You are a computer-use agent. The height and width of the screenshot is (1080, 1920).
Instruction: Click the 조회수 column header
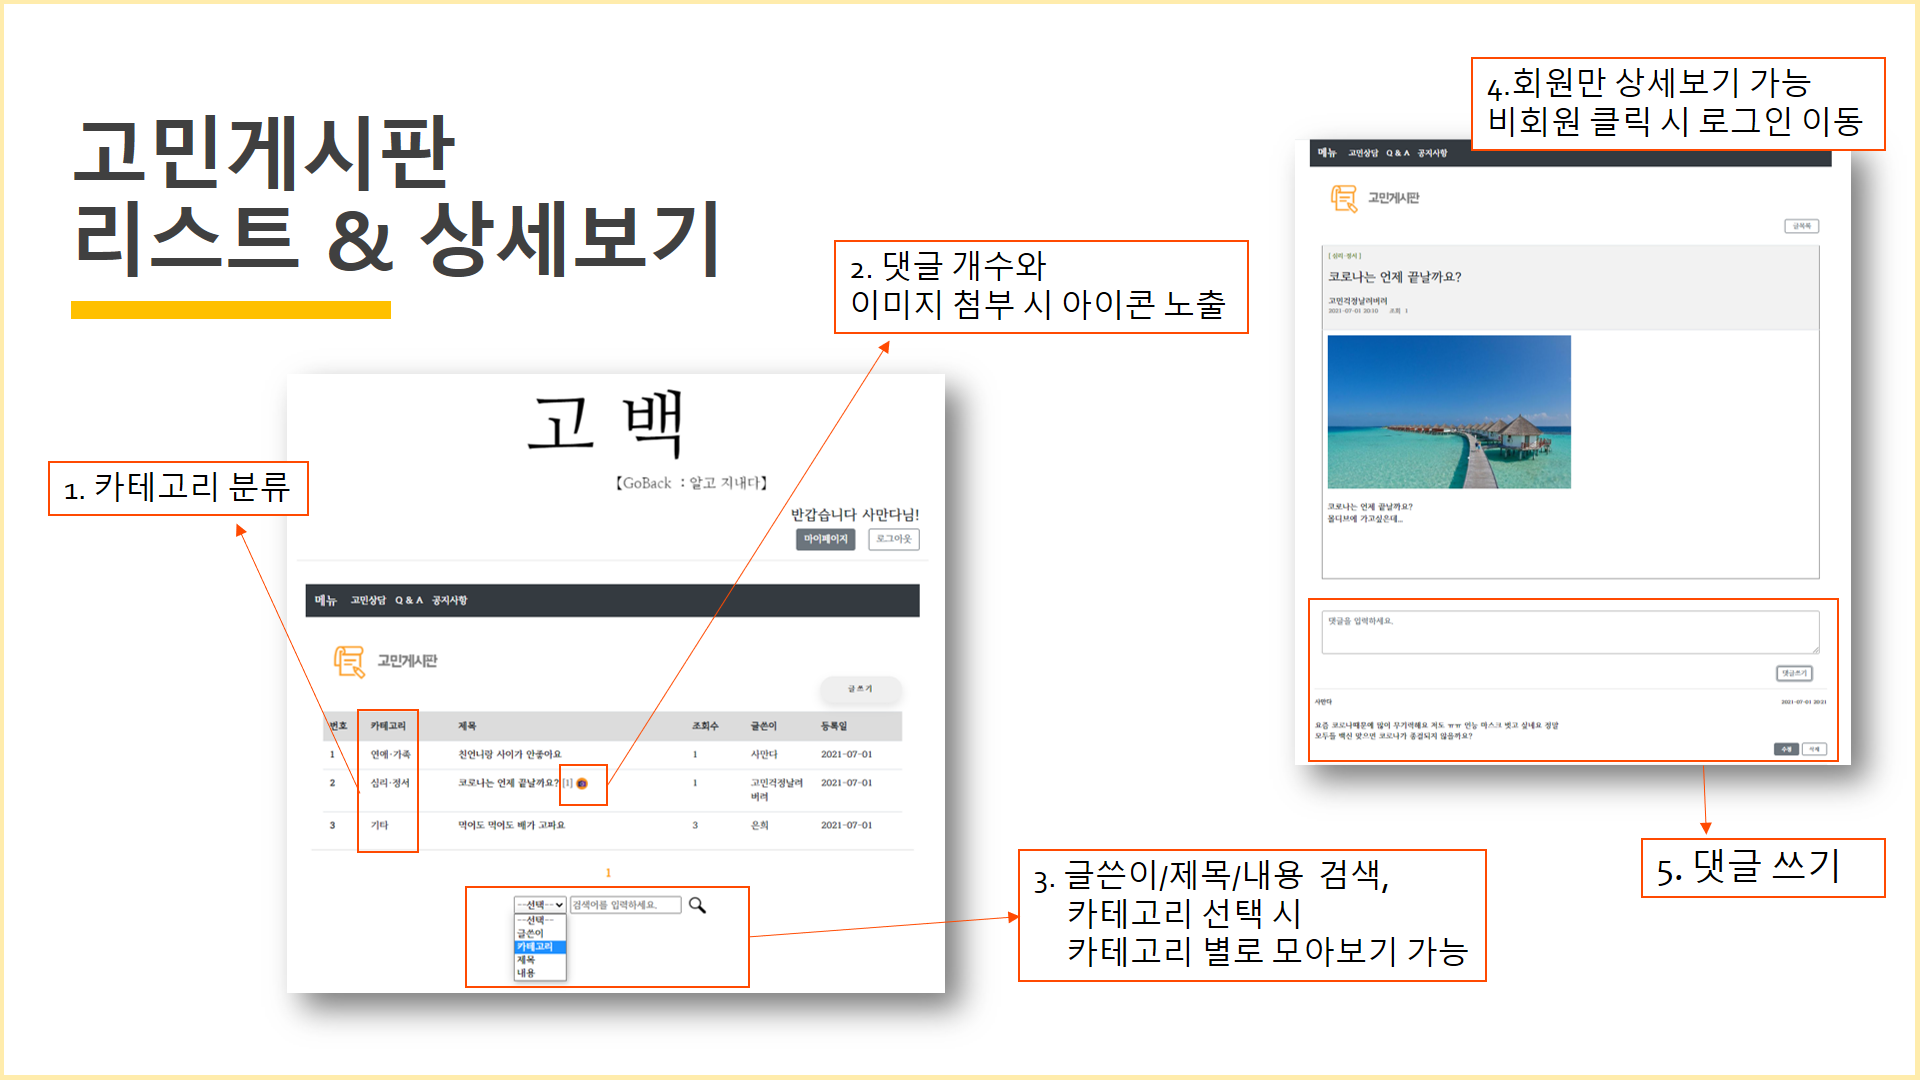[x=705, y=726]
